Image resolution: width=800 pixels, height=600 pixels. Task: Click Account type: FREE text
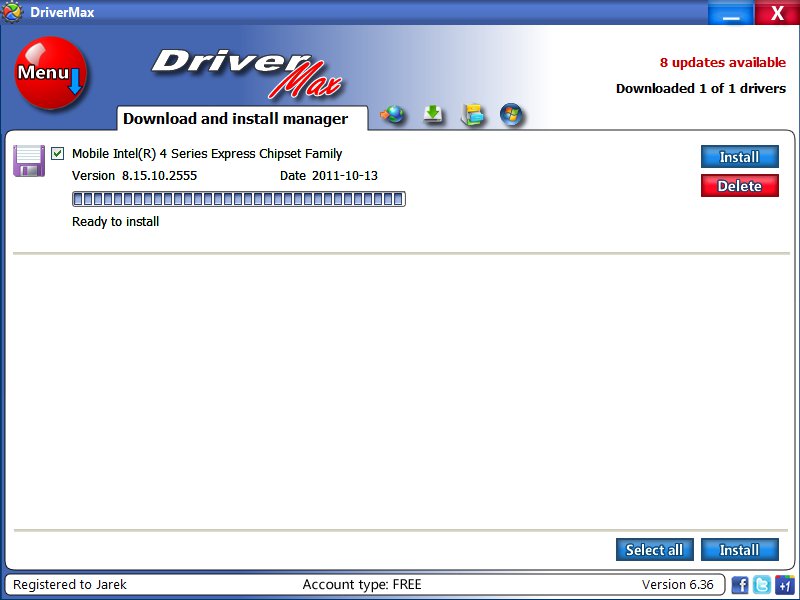(362, 584)
